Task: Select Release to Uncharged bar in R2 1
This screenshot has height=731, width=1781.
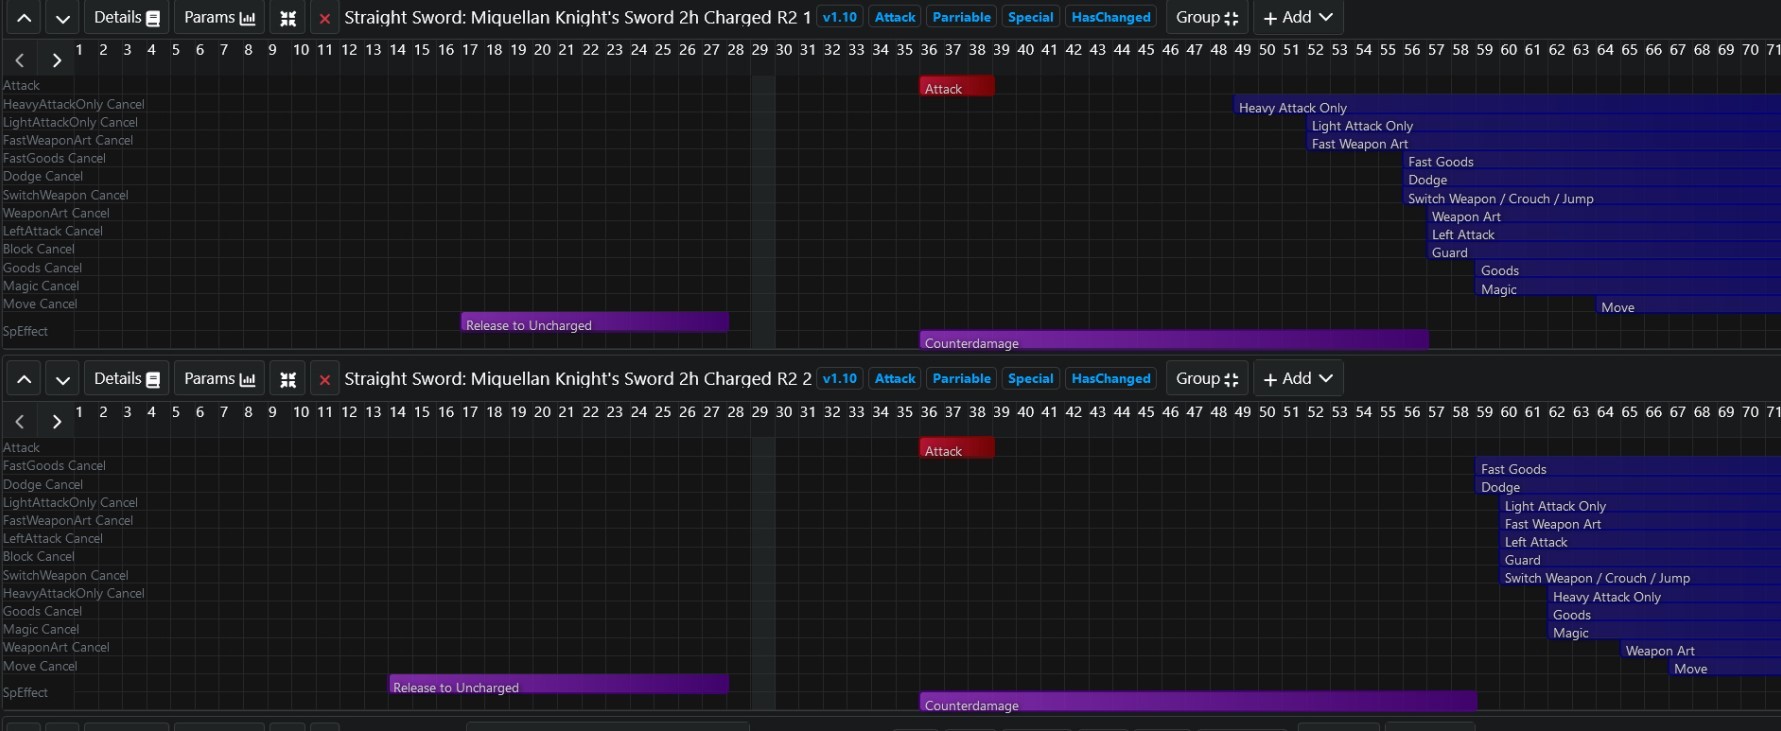Action: pyautogui.click(x=595, y=323)
